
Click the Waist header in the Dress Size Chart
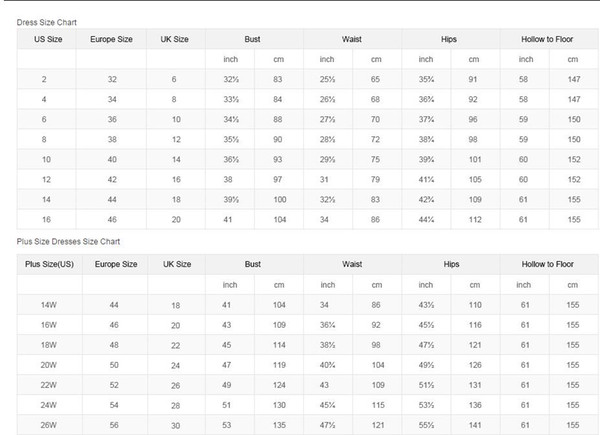[x=352, y=39]
